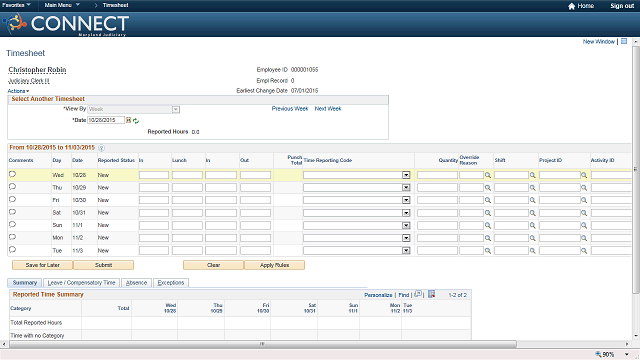This screenshot has height=360, width=640.
Task: Switch to the Leave / Compensatory Time tab
Action: pyautogui.click(x=81, y=282)
